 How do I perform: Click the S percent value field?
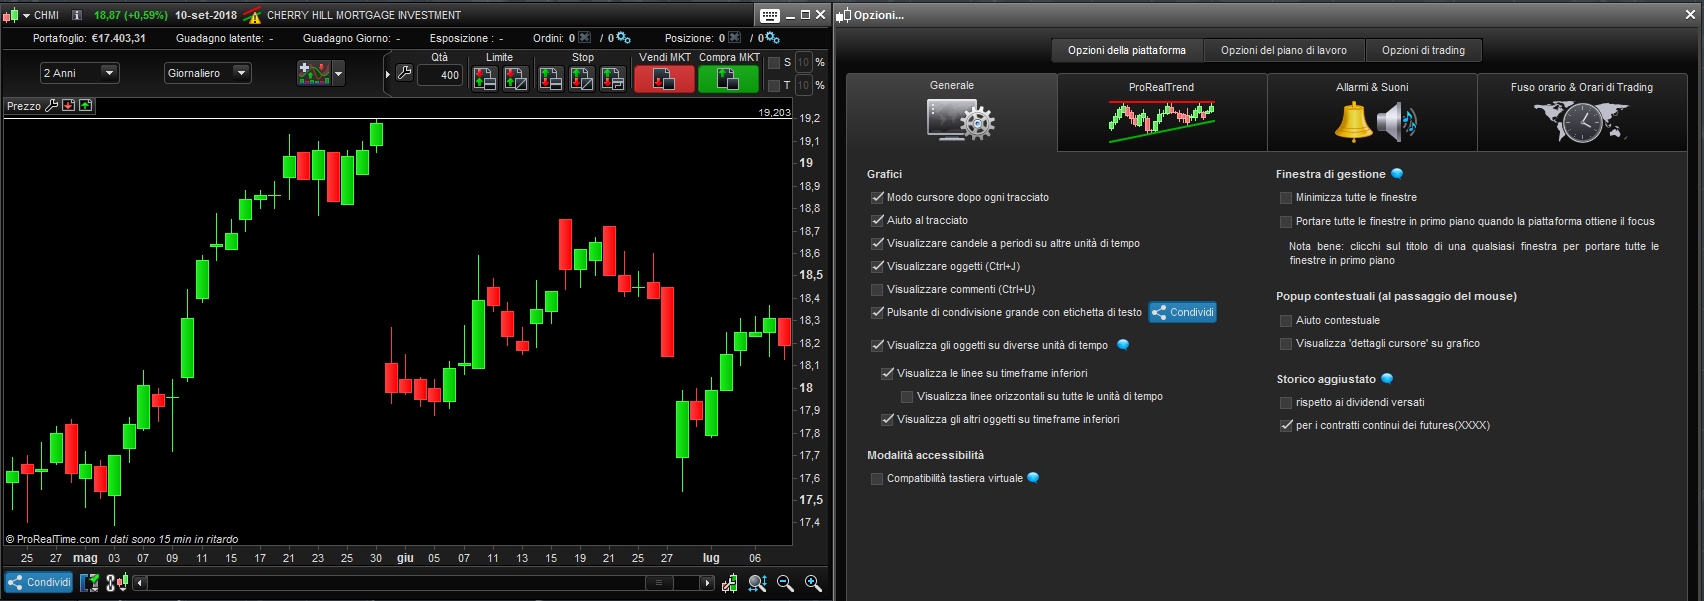[x=803, y=62]
